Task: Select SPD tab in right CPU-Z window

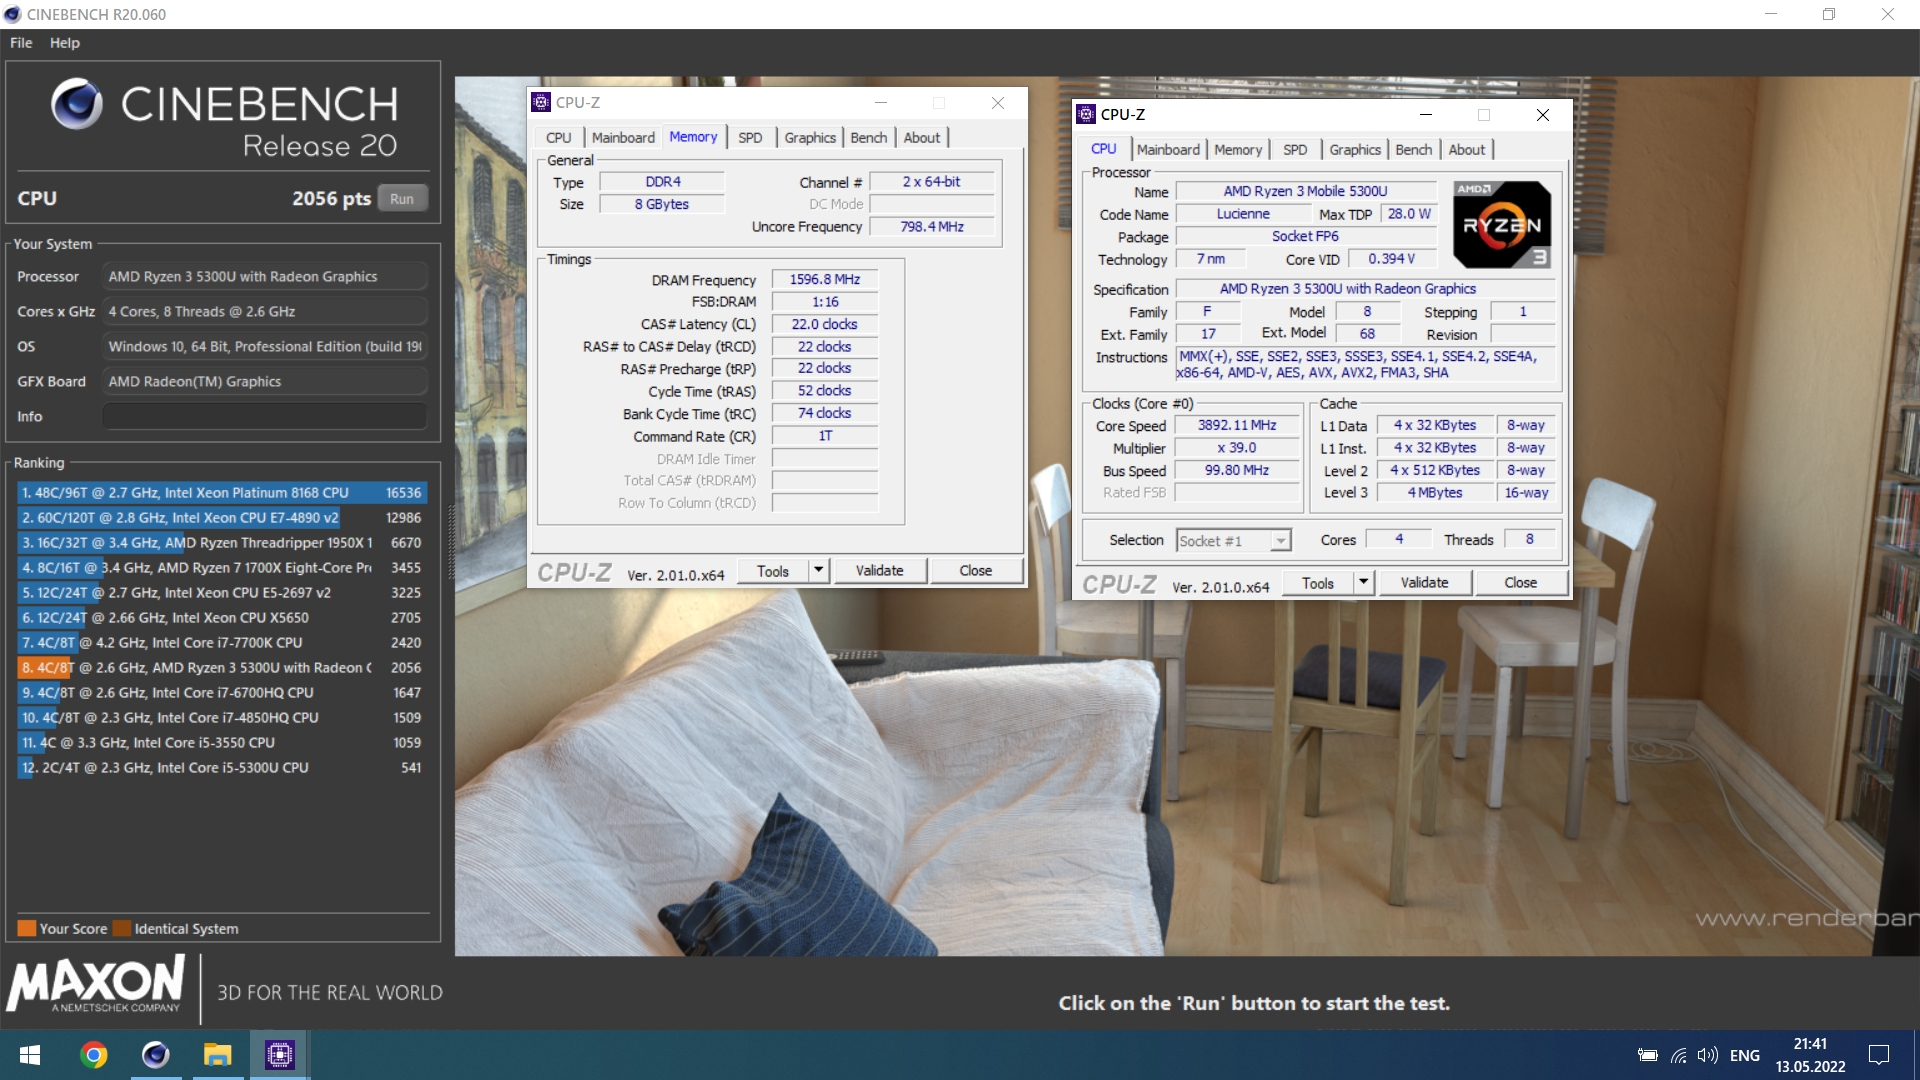Action: pyautogui.click(x=1295, y=150)
